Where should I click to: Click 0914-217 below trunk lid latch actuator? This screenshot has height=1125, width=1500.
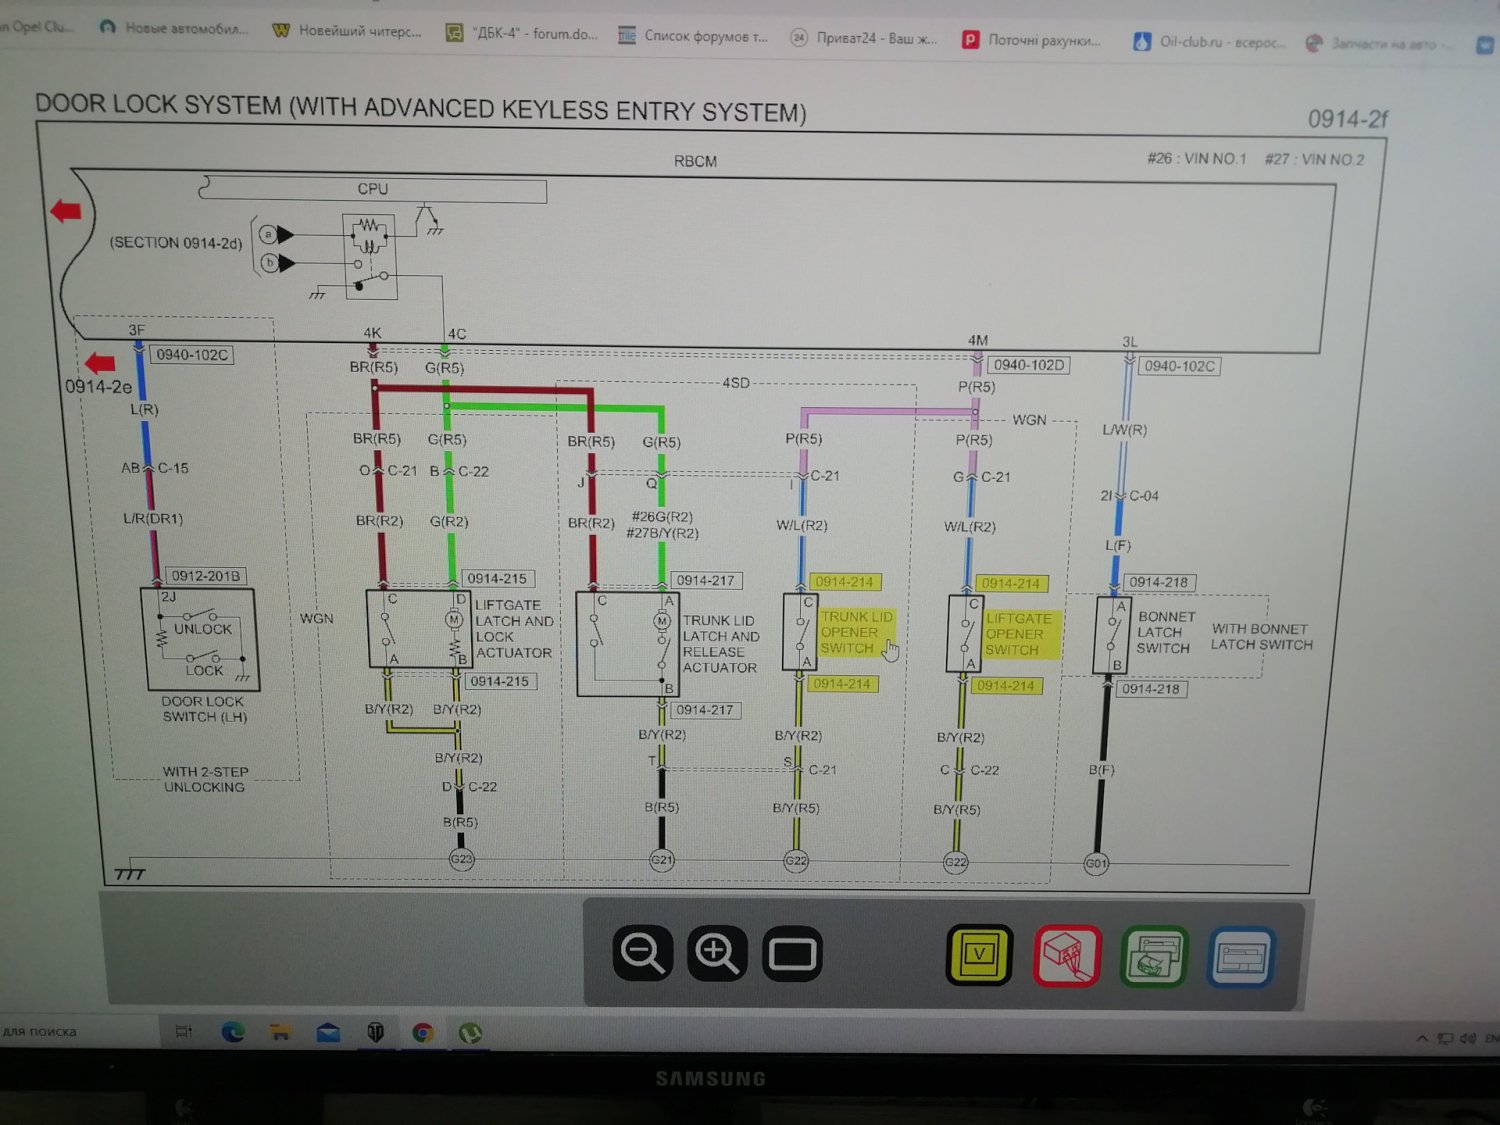704,710
